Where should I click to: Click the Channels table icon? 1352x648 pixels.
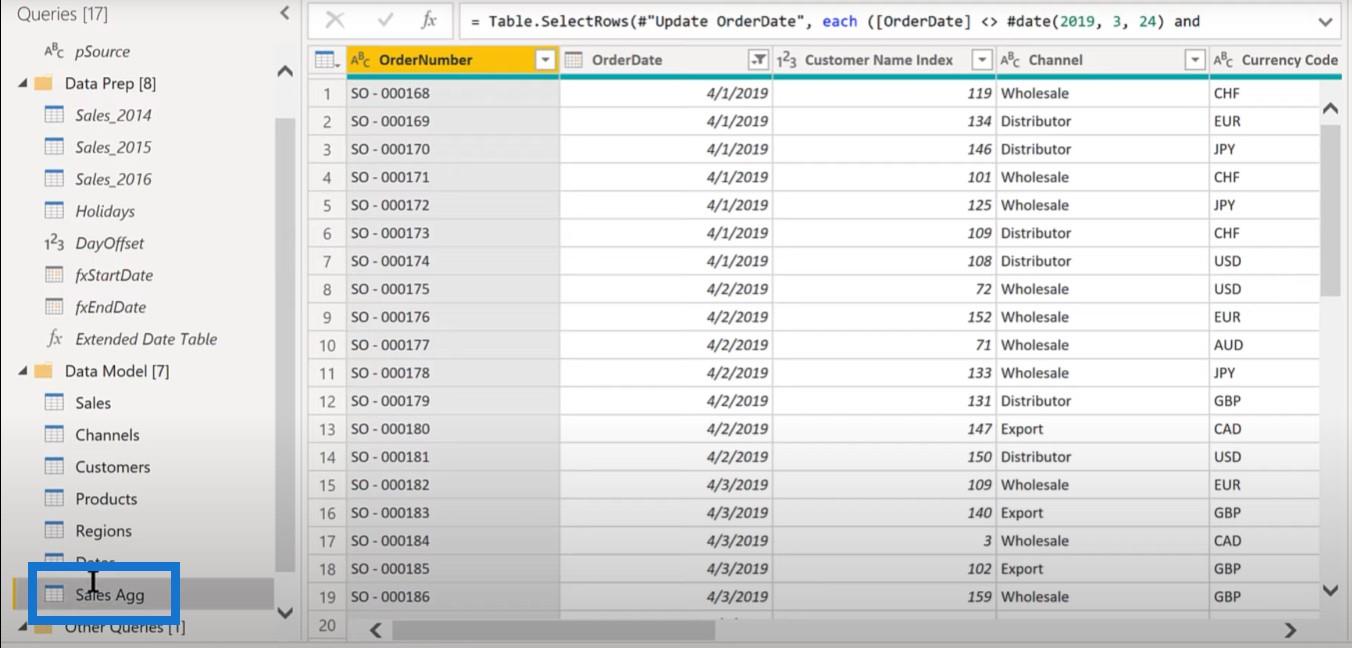point(54,434)
